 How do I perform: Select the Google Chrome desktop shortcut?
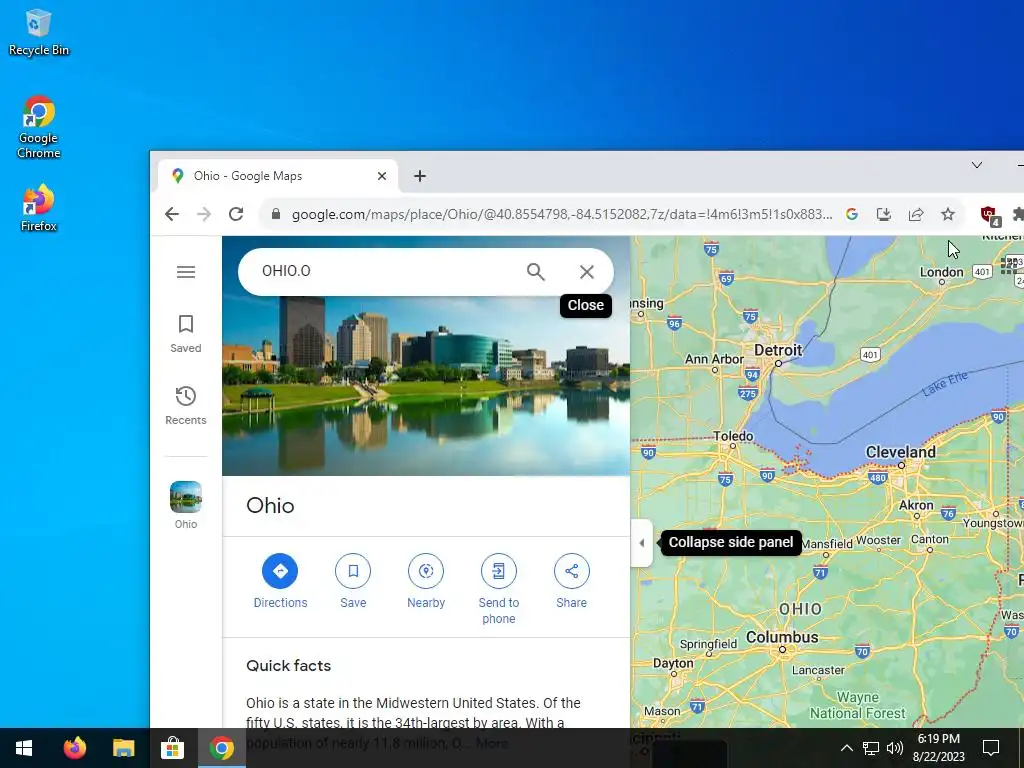click(x=39, y=127)
